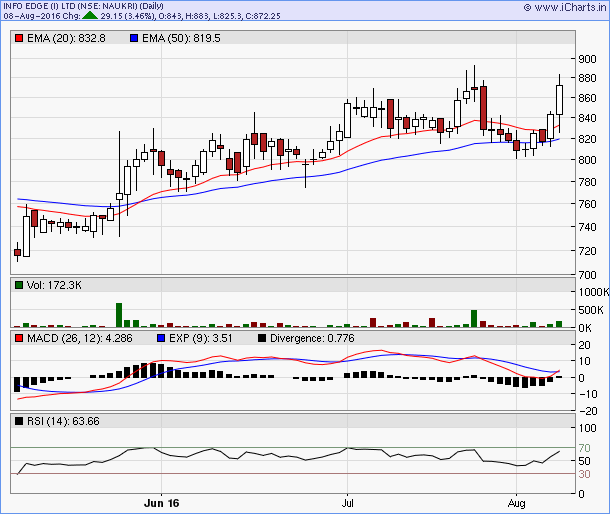Click the 880 price axis label
The width and height of the screenshot is (610, 514).
click(x=587, y=78)
